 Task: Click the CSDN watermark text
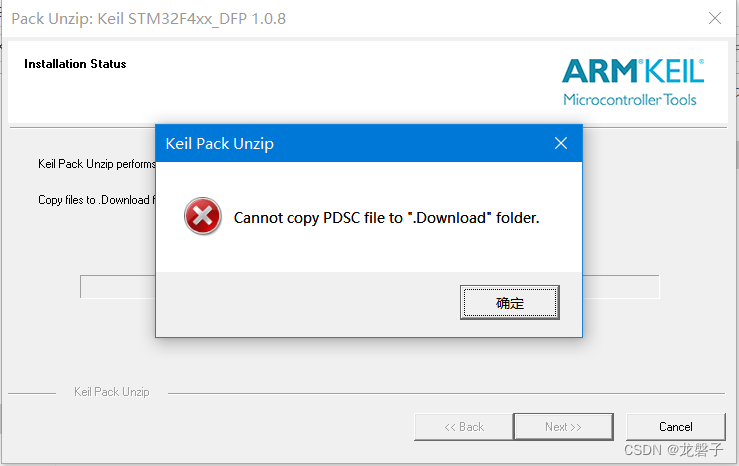(x=673, y=450)
